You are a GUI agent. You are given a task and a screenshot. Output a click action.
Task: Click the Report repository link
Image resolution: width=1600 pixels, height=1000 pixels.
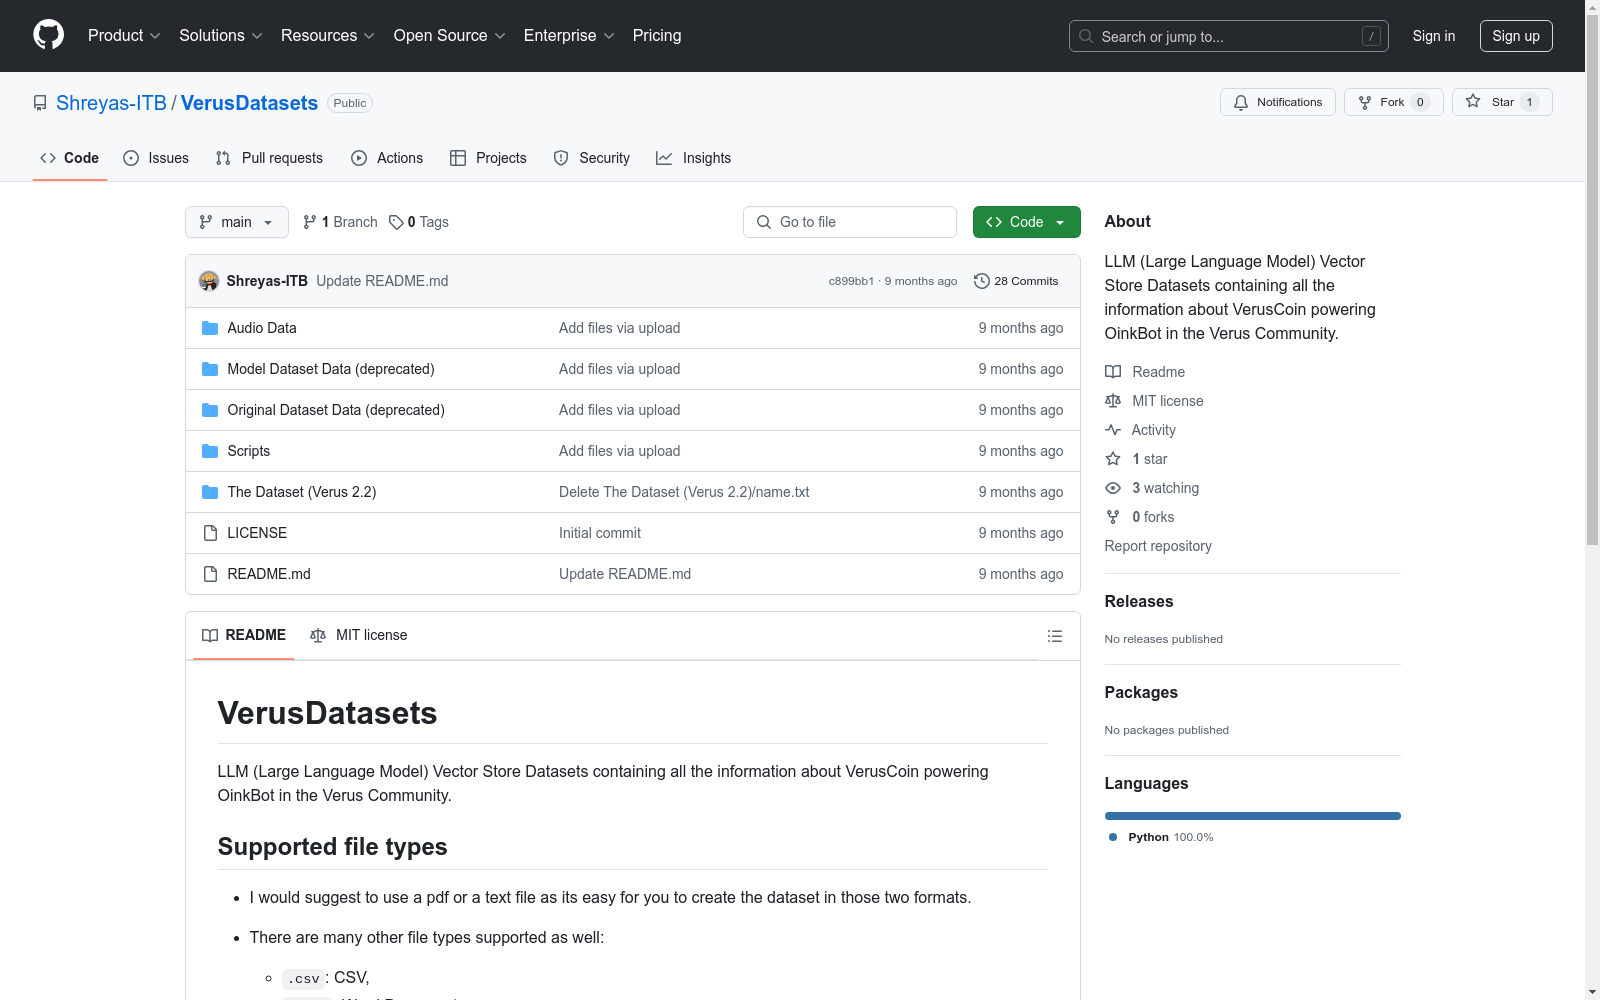(x=1158, y=546)
